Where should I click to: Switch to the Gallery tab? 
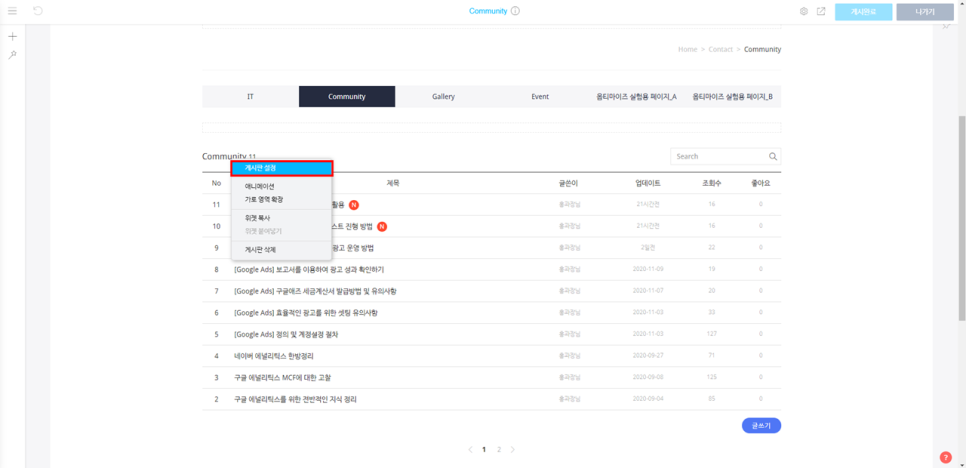click(444, 97)
